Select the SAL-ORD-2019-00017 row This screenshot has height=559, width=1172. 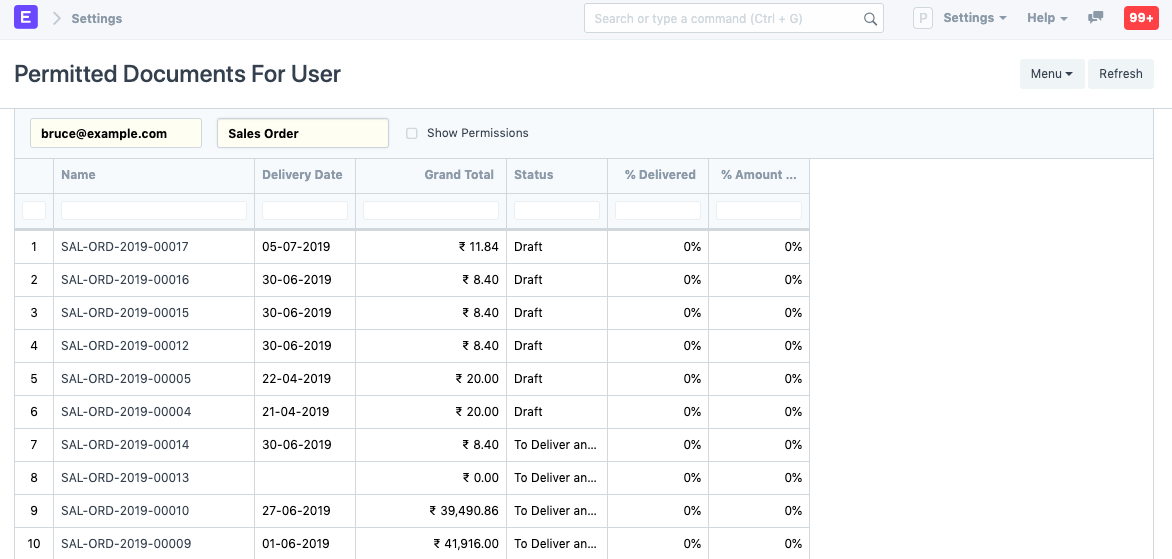125,247
